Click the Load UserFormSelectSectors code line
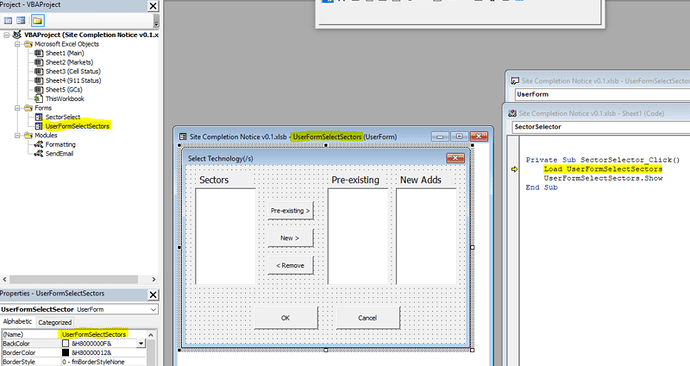The width and height of the screenshot is (690, 366). point(603,169)
